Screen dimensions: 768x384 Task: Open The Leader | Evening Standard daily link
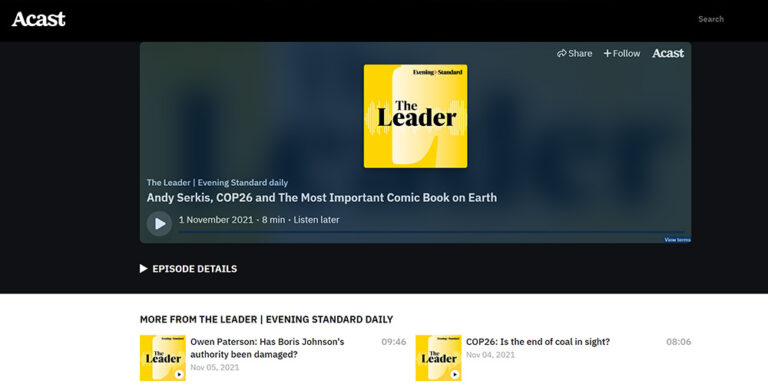coord(217,183)
